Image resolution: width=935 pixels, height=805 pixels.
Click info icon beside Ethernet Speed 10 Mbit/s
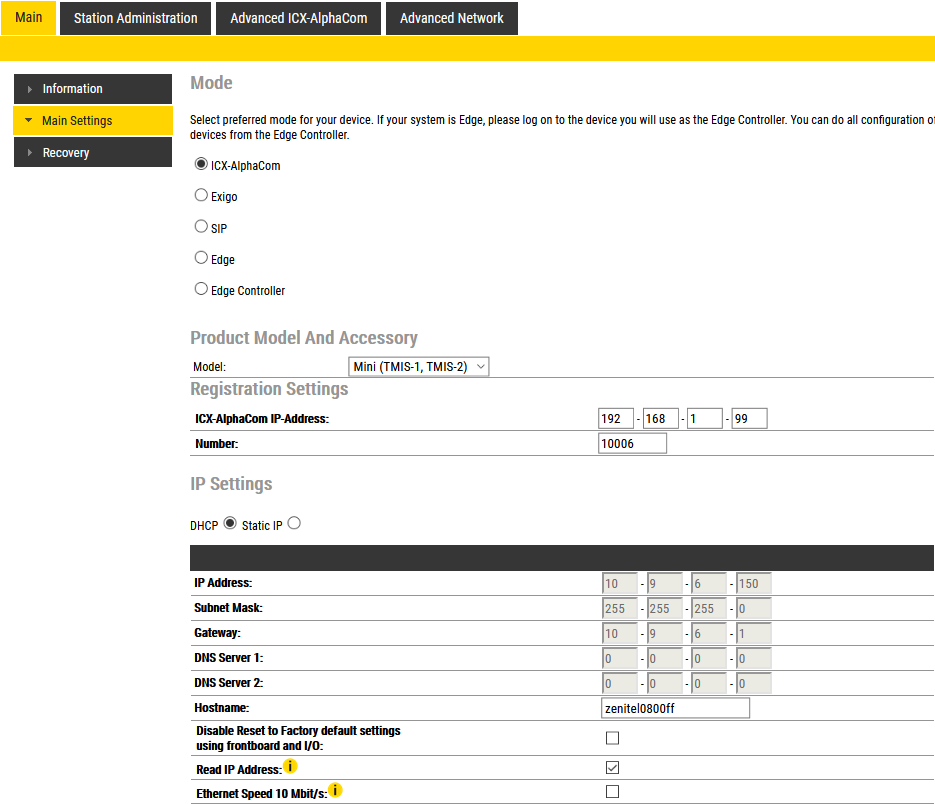point(335,791)
